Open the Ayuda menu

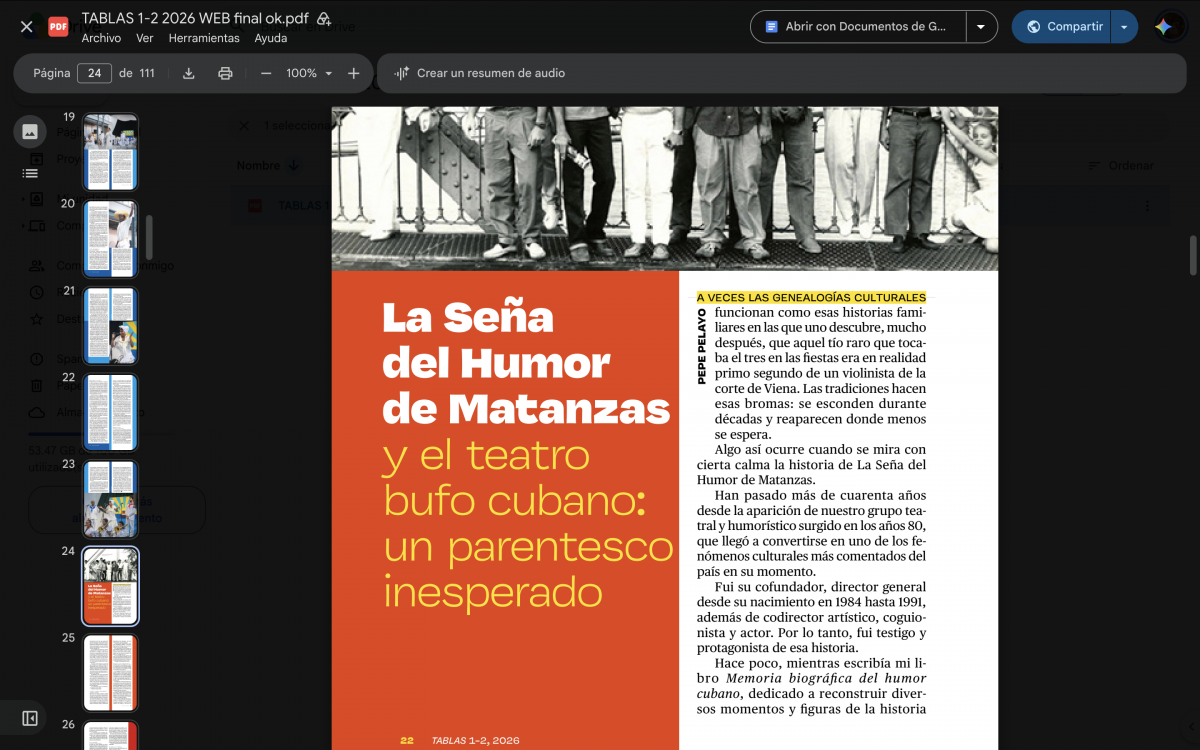tap(271, 38)
